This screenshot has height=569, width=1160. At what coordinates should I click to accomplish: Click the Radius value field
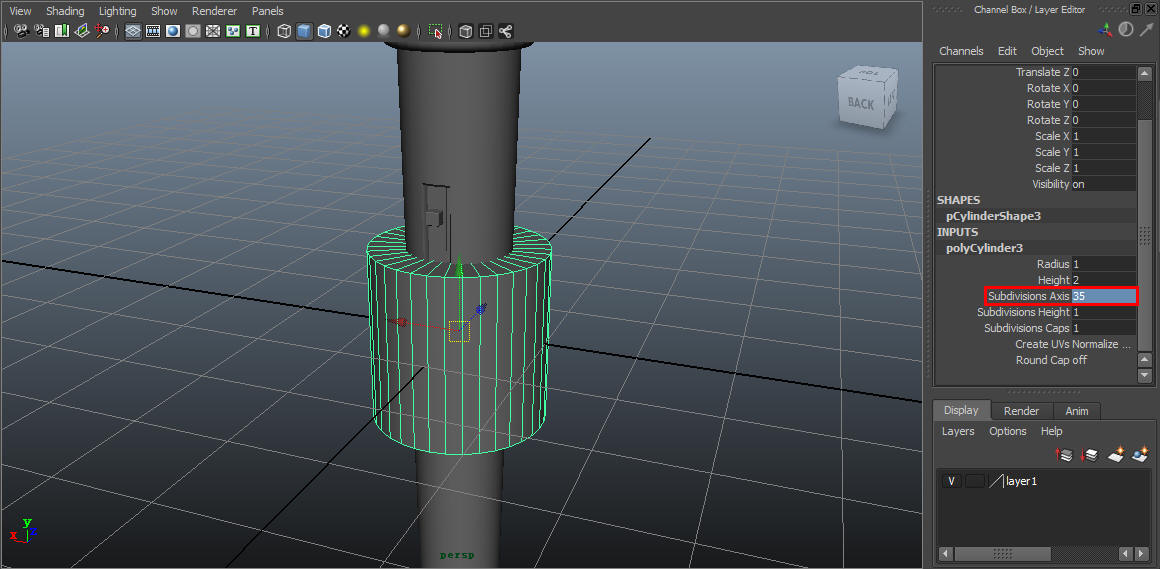coord(1103,264)
